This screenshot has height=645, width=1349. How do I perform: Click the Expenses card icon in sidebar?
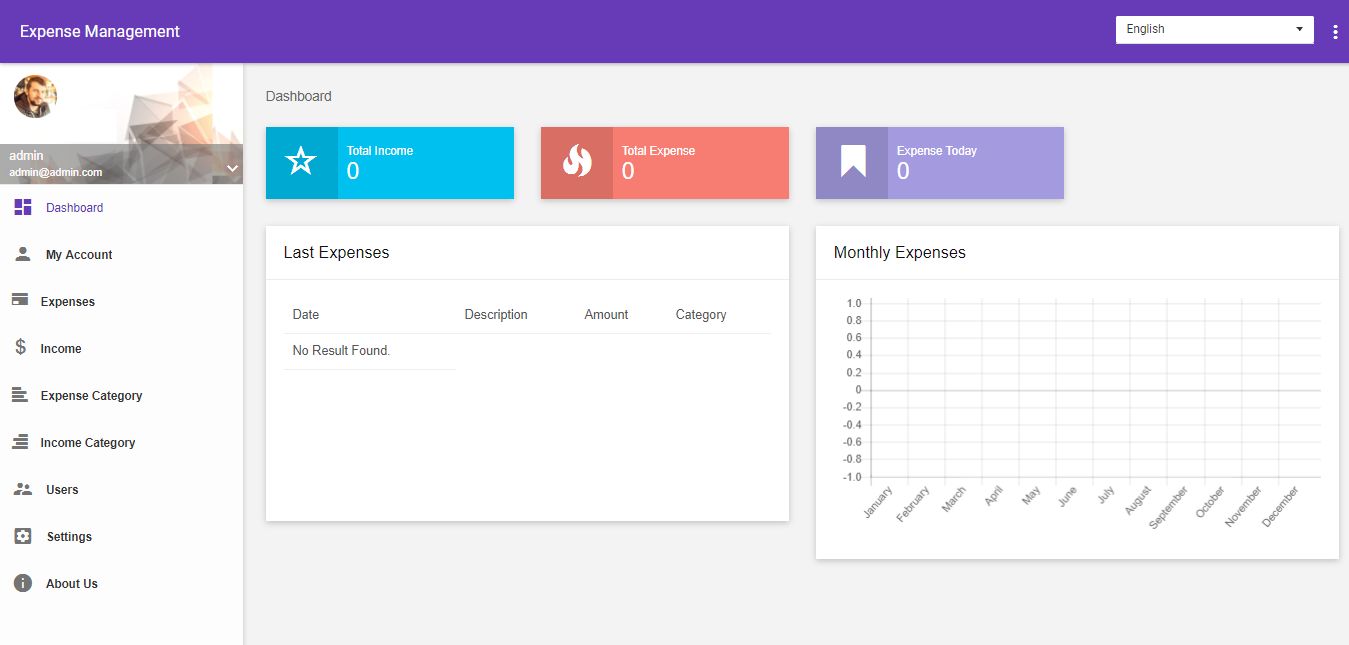pyautogui.click(x=20, y=300)
